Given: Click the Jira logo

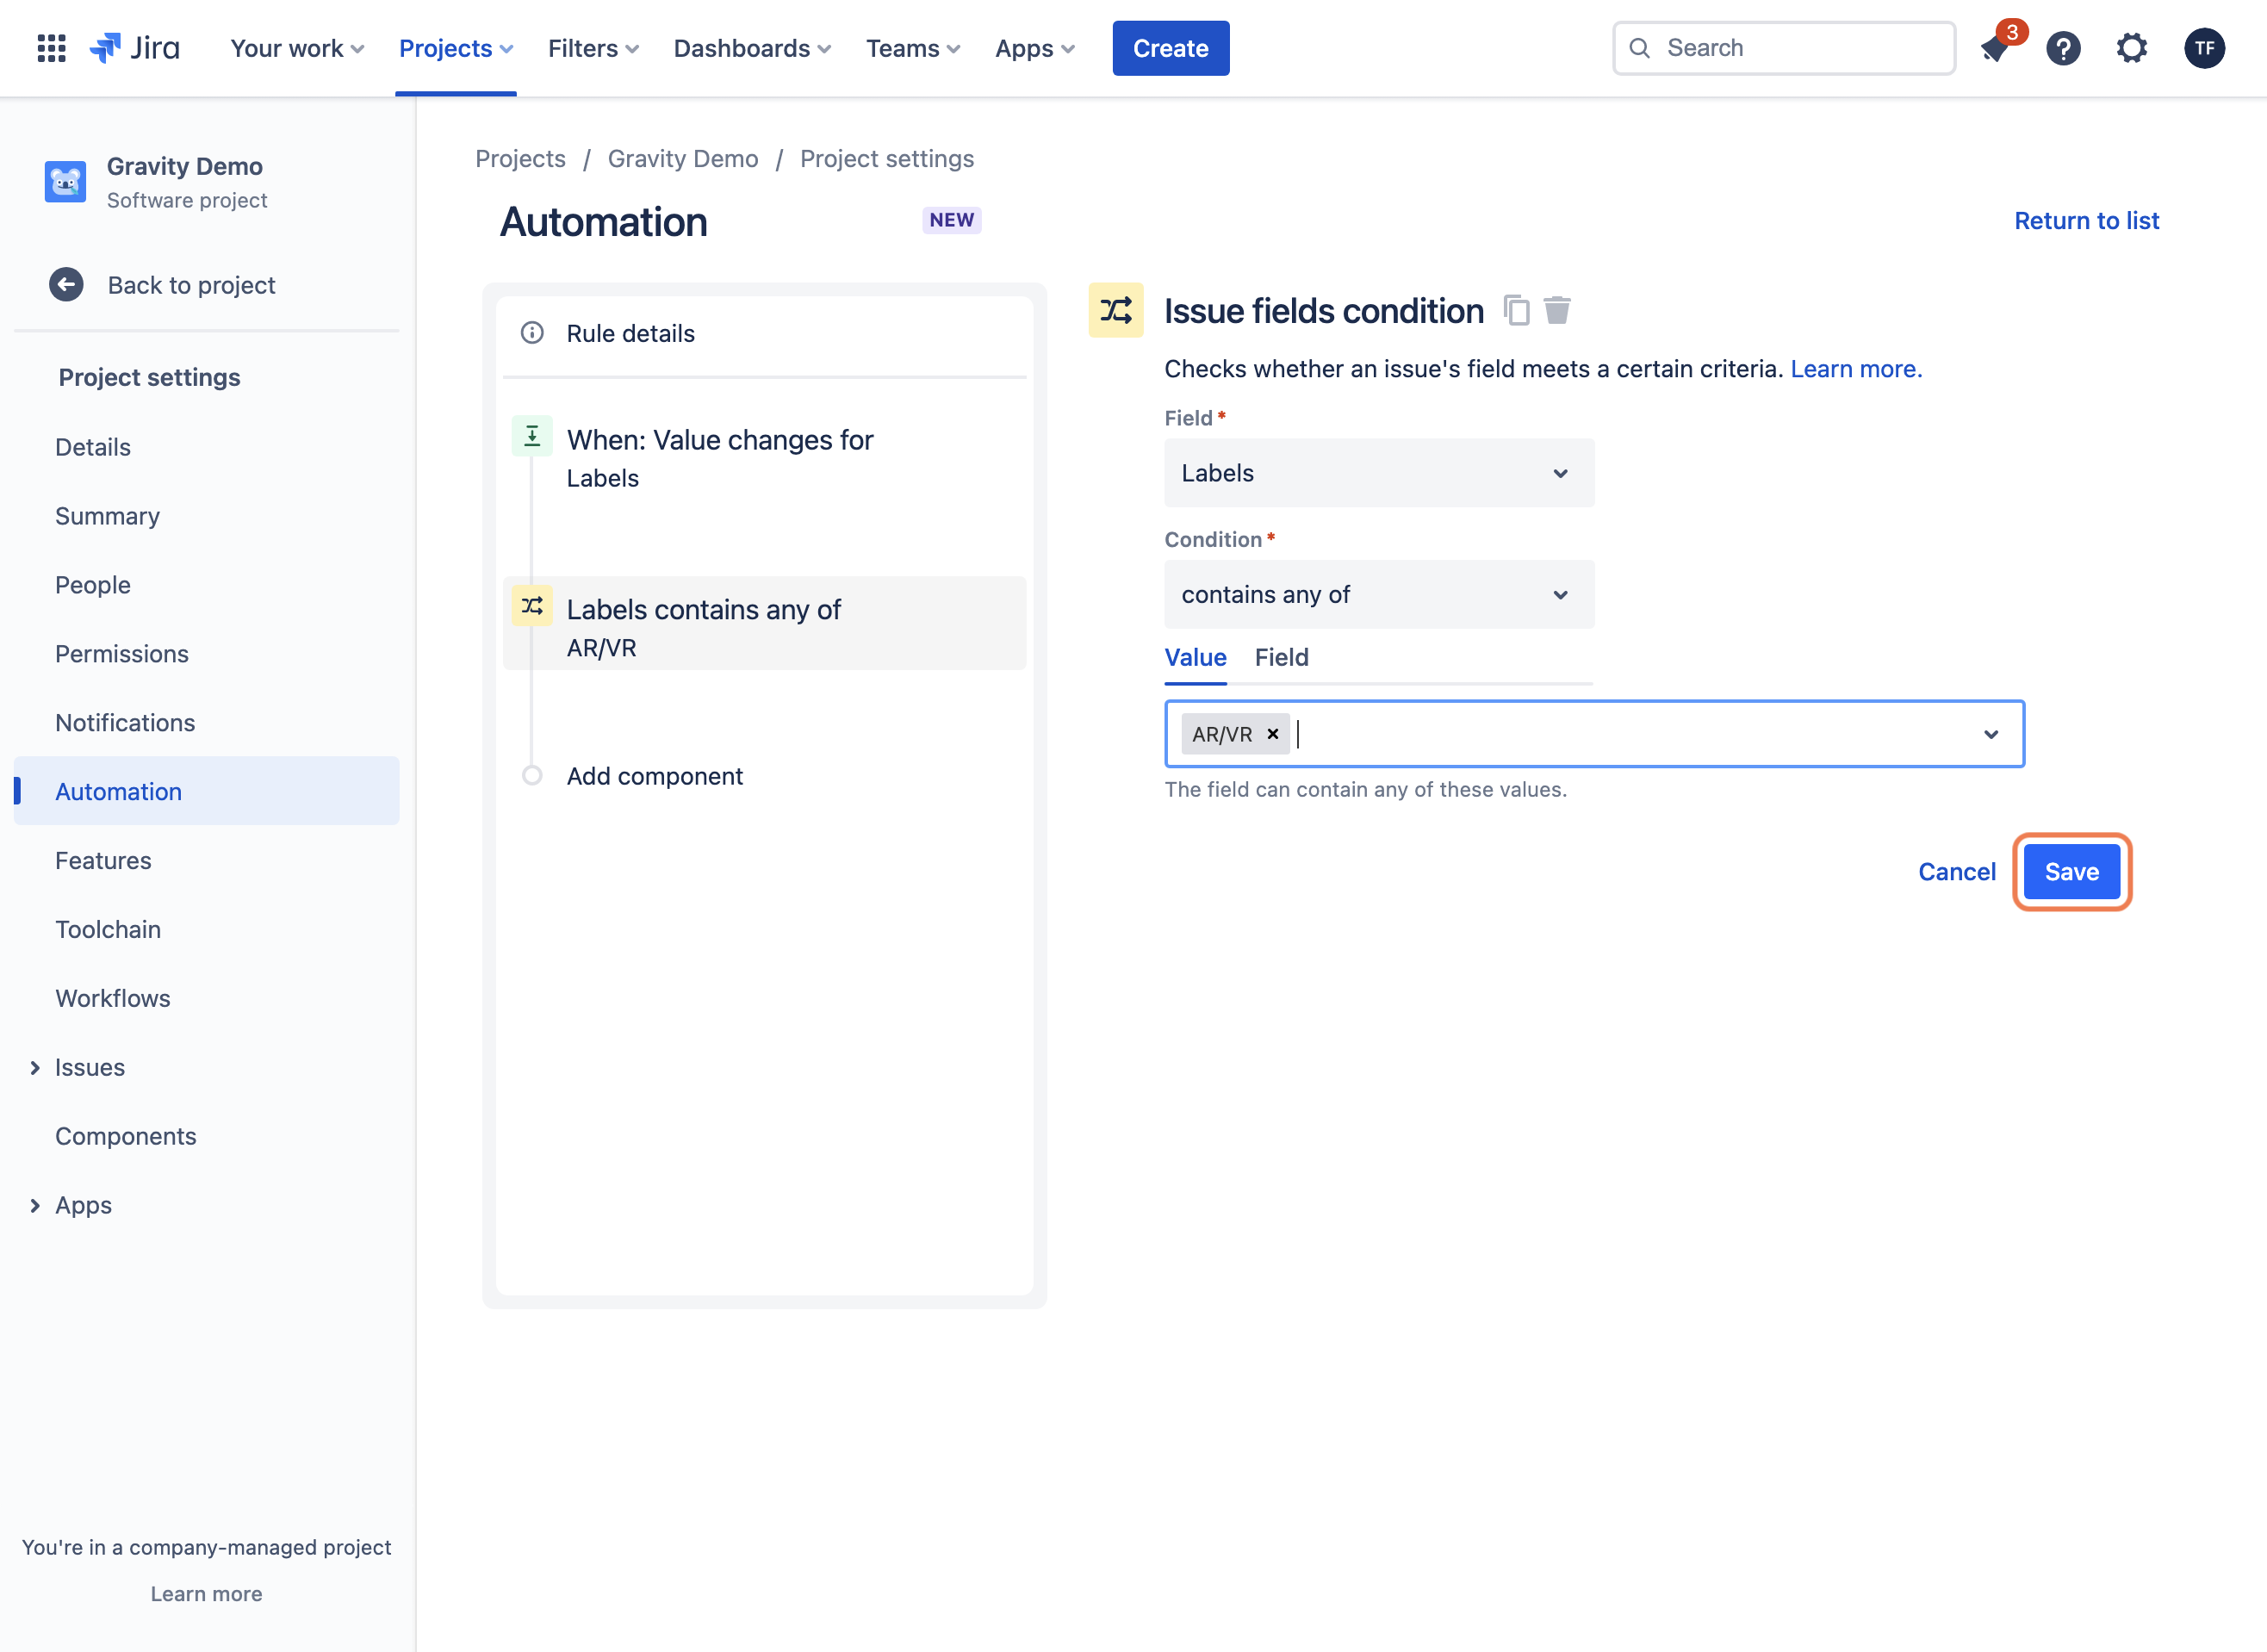Looking at the screenshot, I should tap(134, 48).
